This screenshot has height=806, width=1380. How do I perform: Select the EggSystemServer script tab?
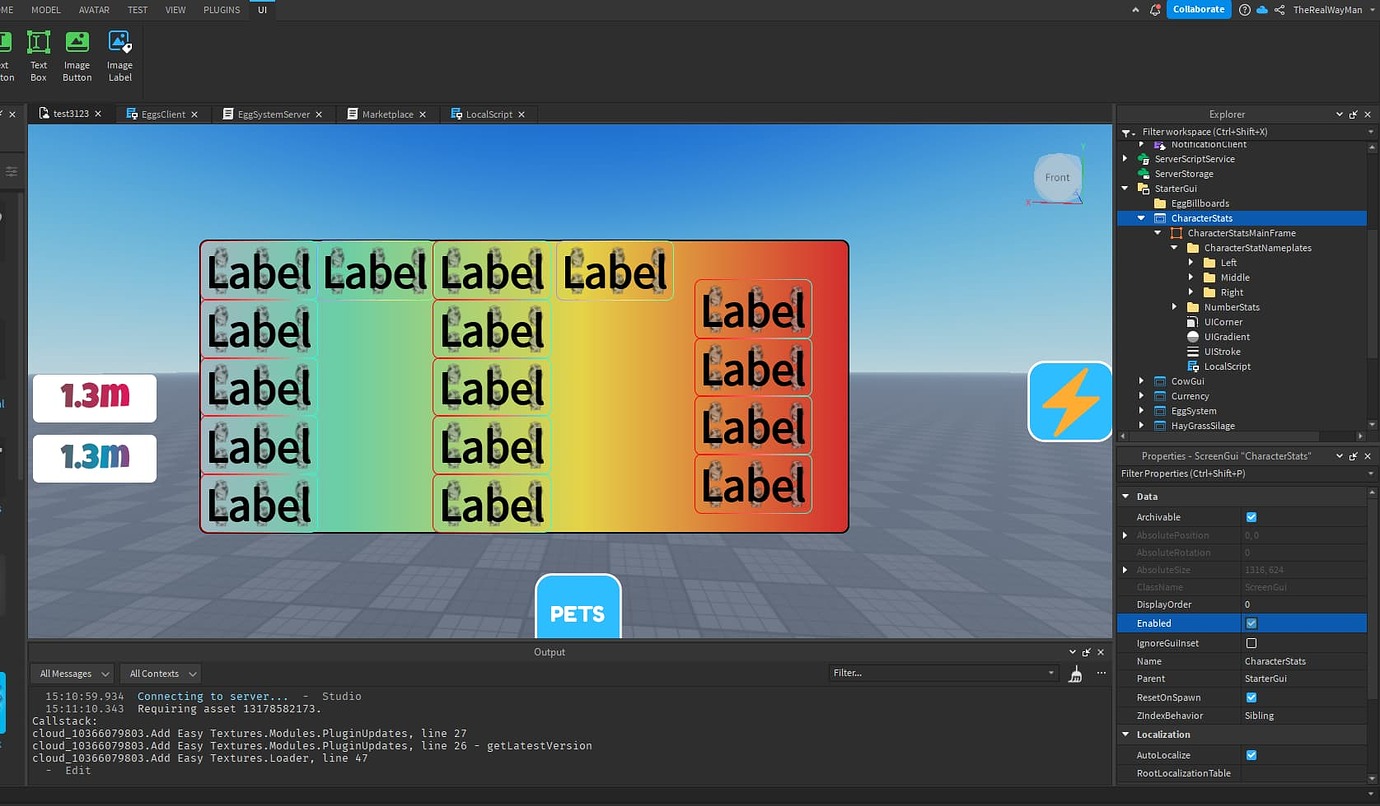pos(272,113)
